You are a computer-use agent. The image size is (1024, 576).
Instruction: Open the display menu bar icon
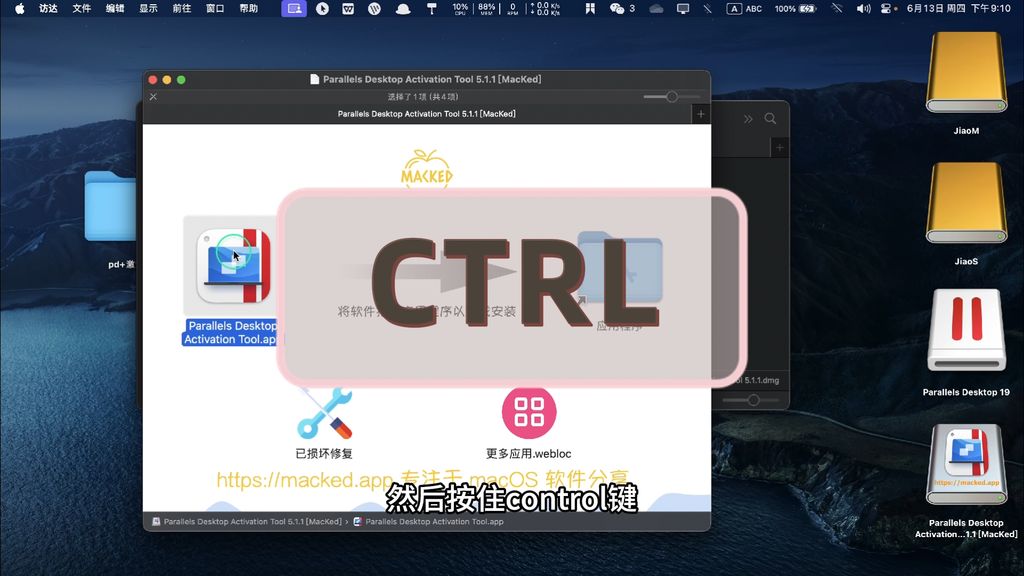coord(683,8)
